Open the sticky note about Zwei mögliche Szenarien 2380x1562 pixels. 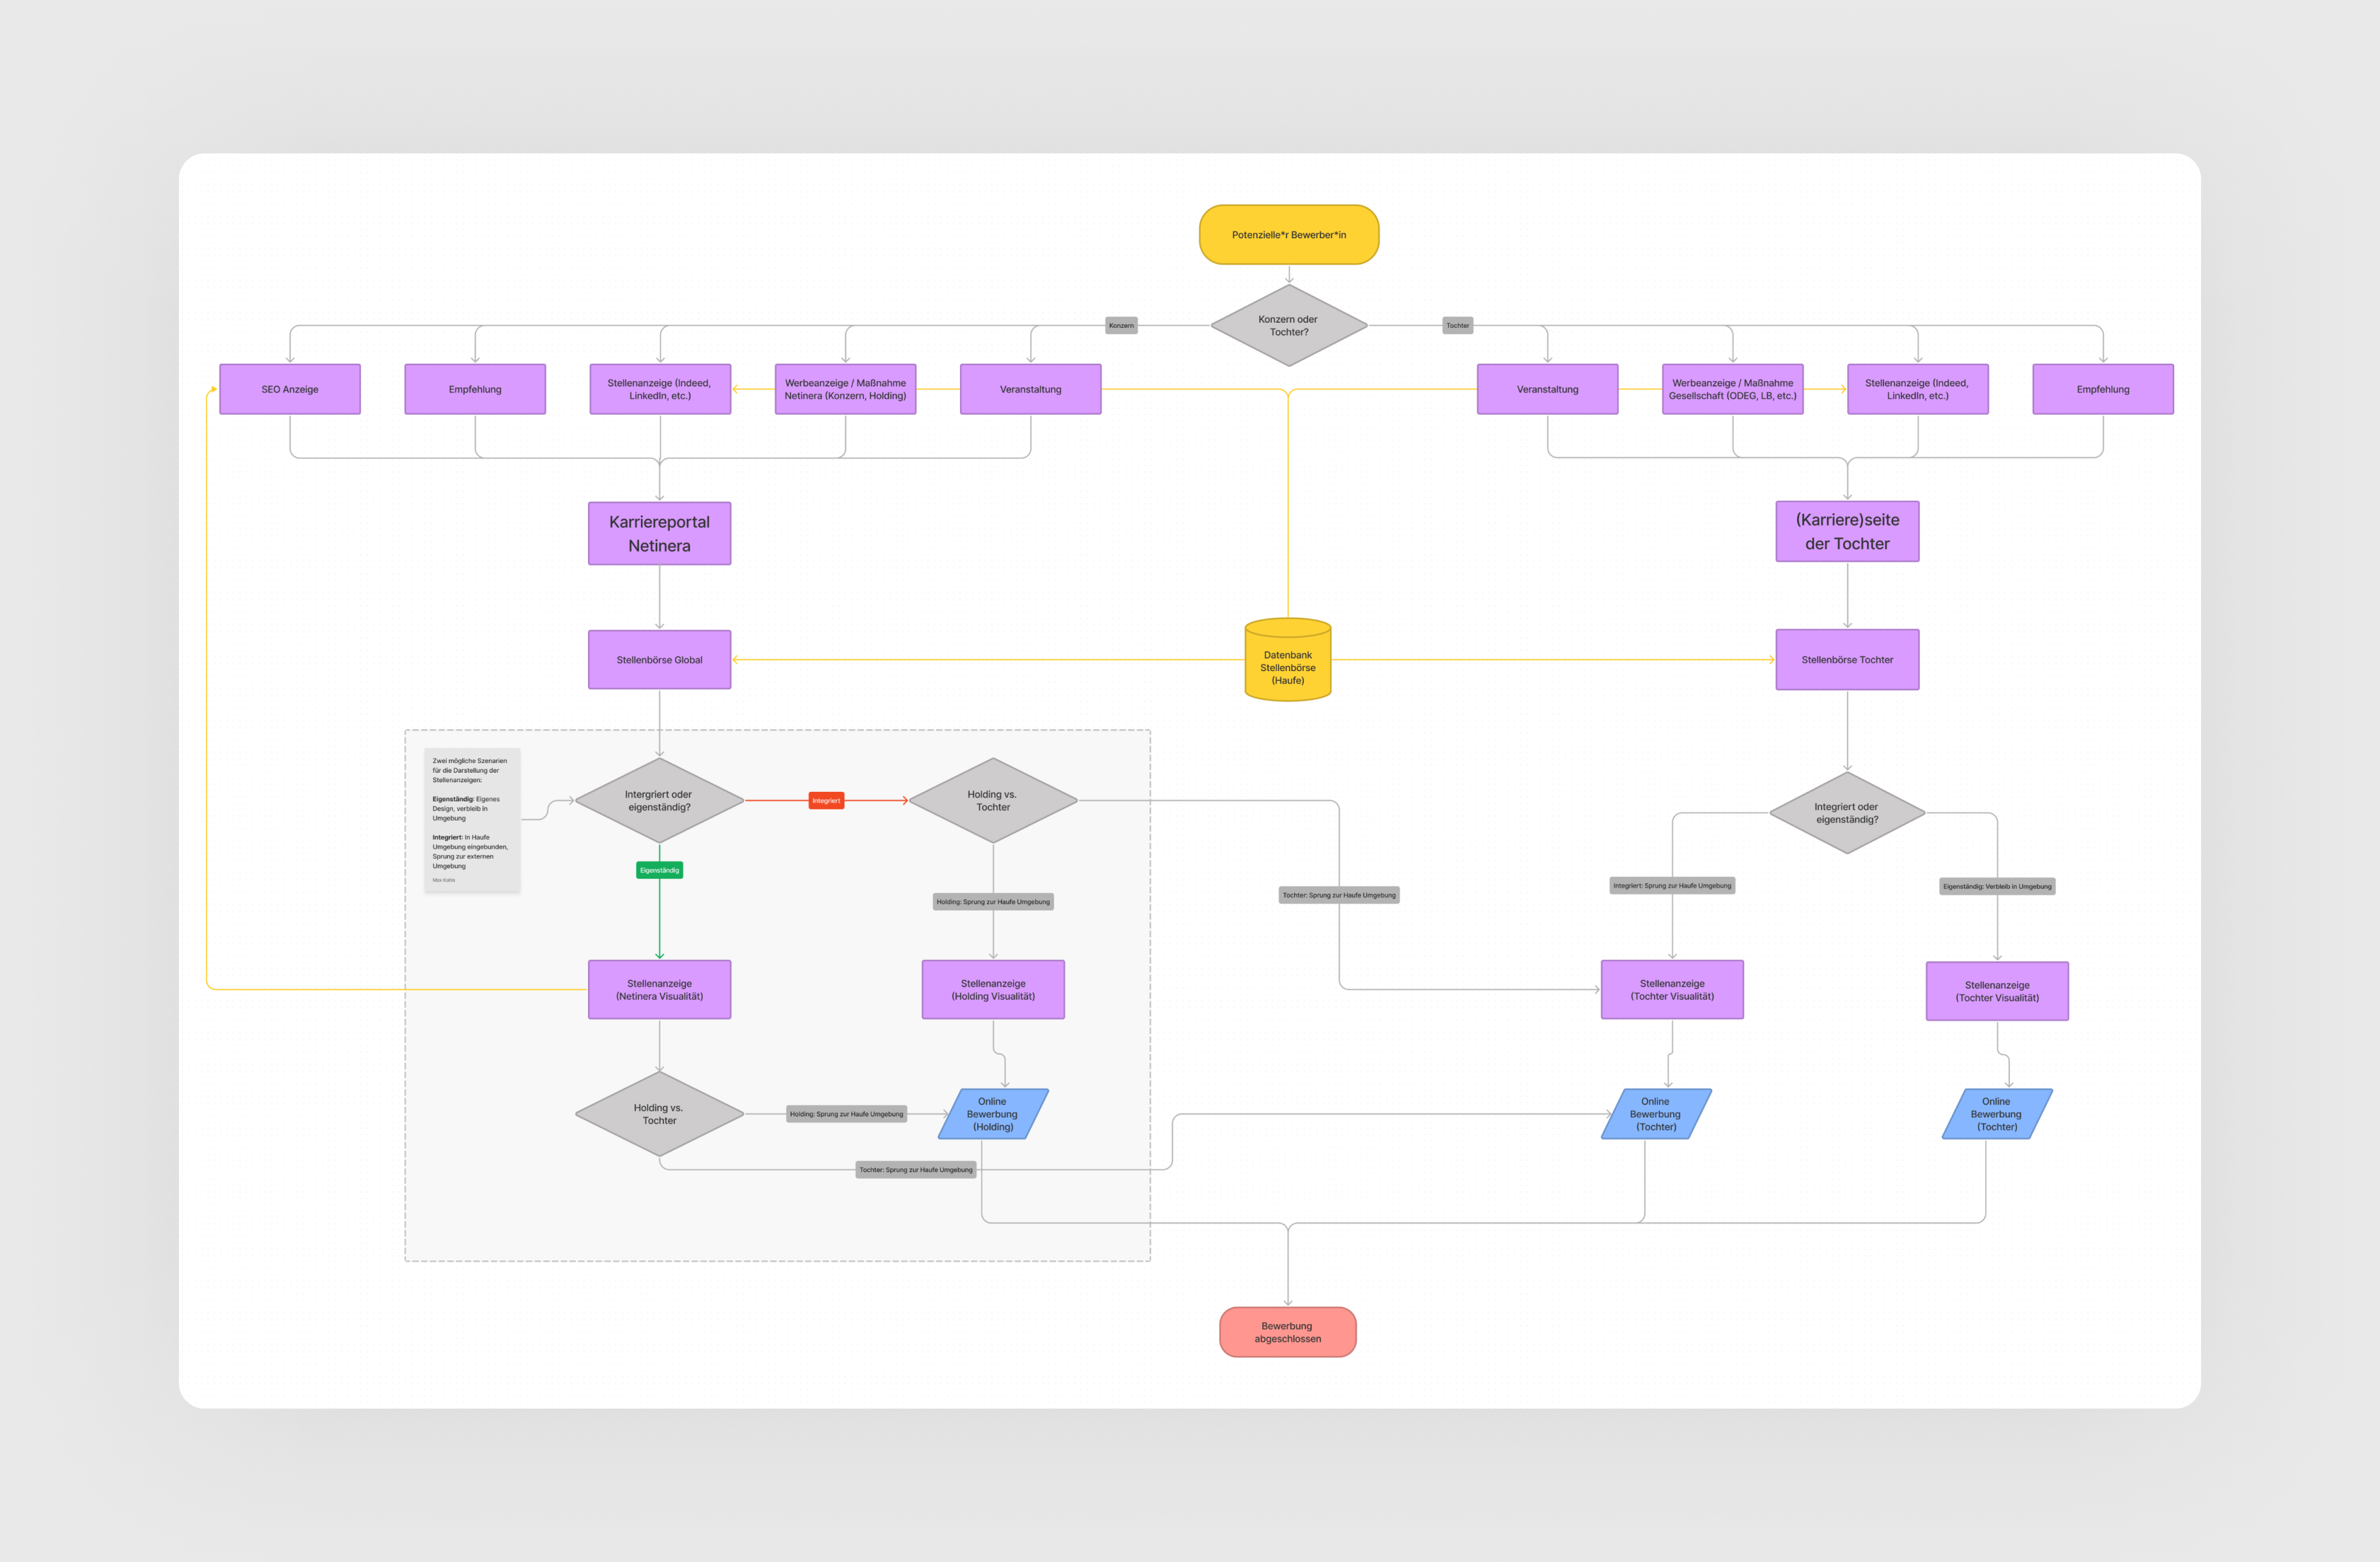[x=471, y=819]
